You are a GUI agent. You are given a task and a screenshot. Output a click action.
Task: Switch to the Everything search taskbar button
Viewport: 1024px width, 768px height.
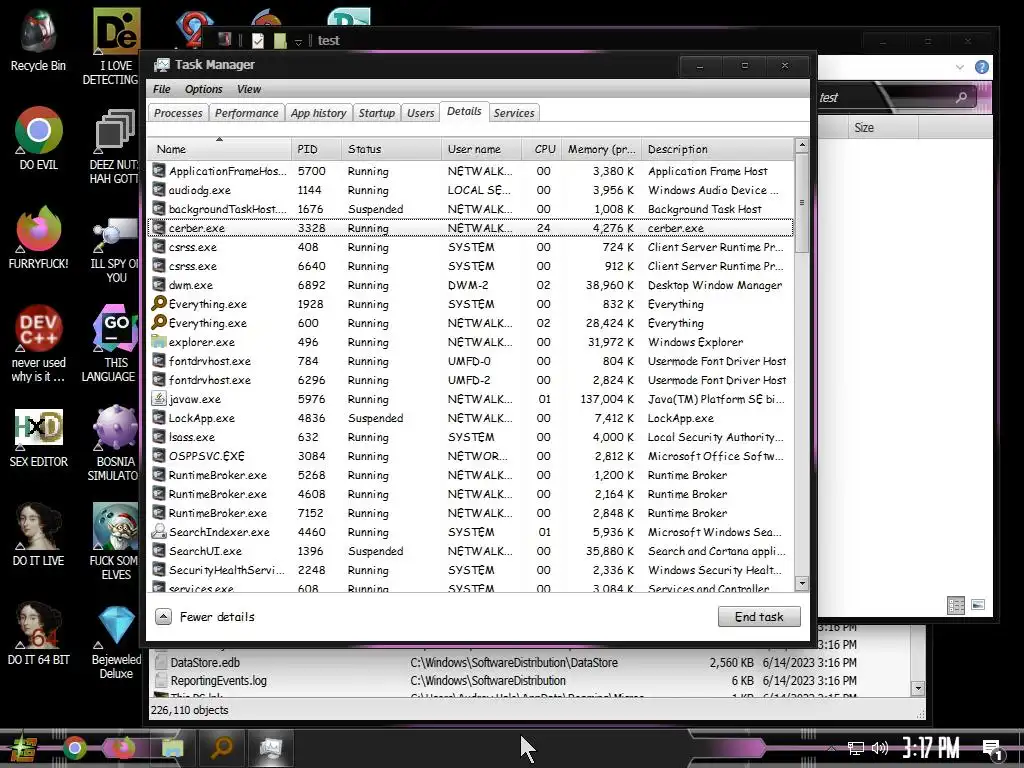pos(222,748)
